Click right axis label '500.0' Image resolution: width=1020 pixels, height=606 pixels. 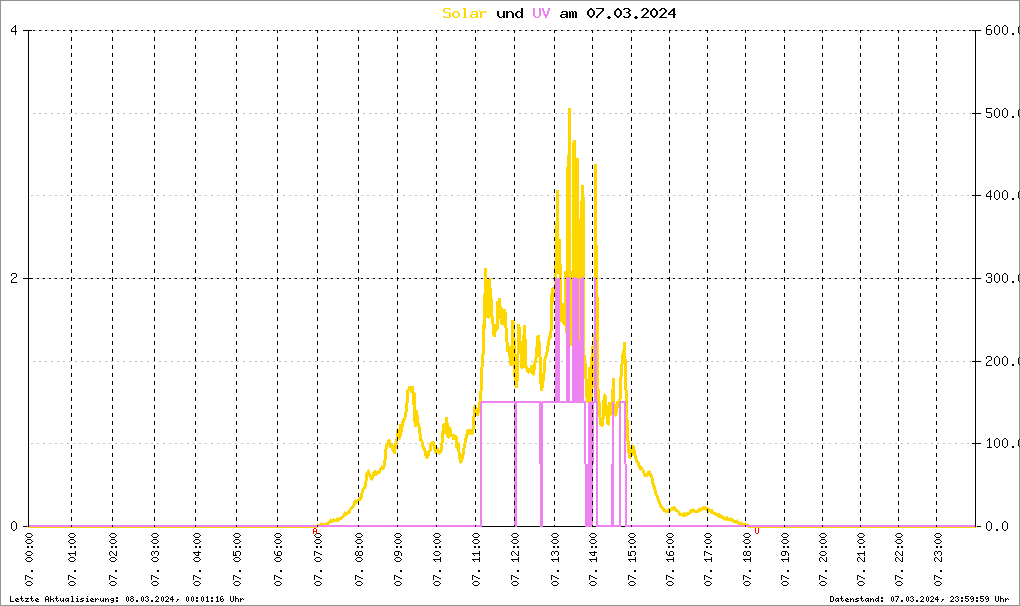click(1000, 113)
